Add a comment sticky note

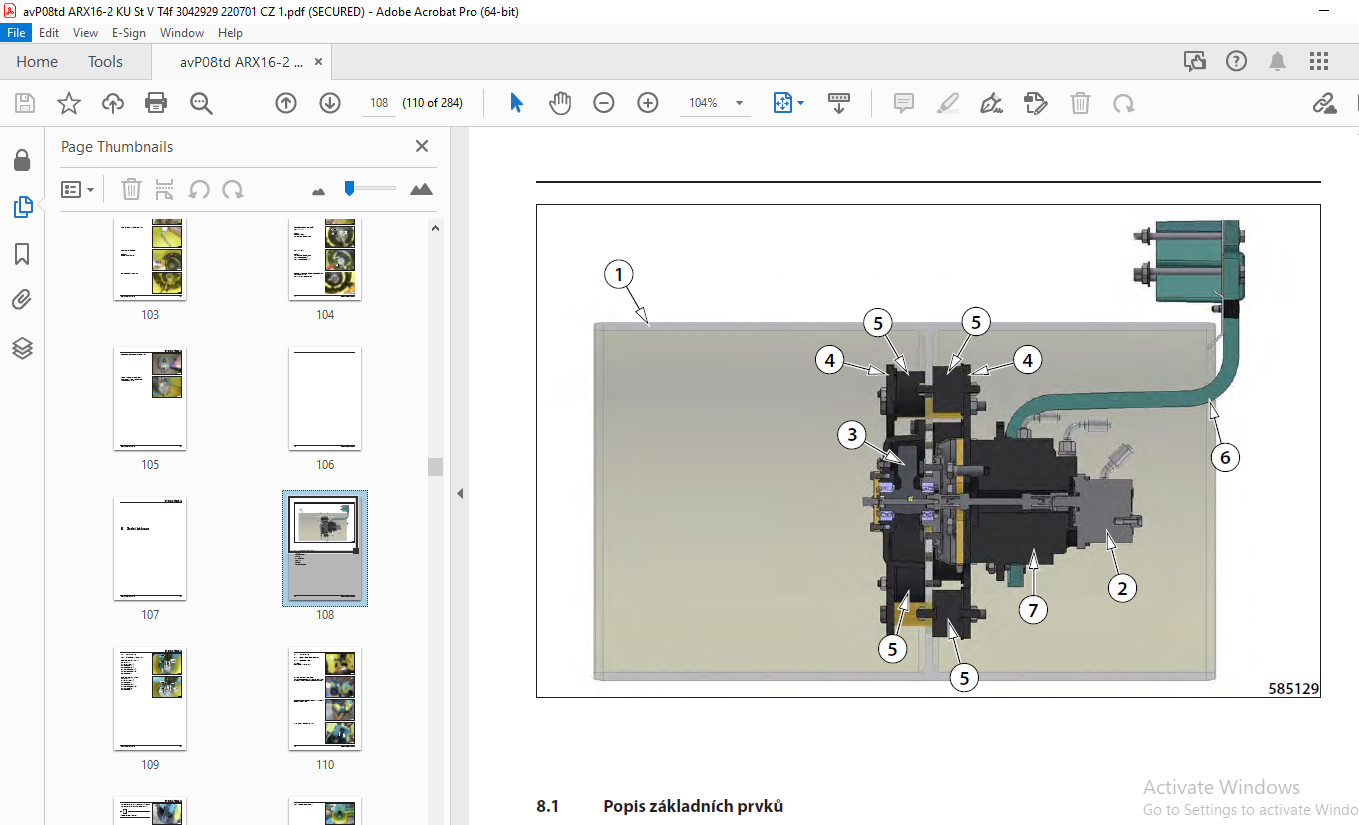pyautogui.click(x=904, y=103)
